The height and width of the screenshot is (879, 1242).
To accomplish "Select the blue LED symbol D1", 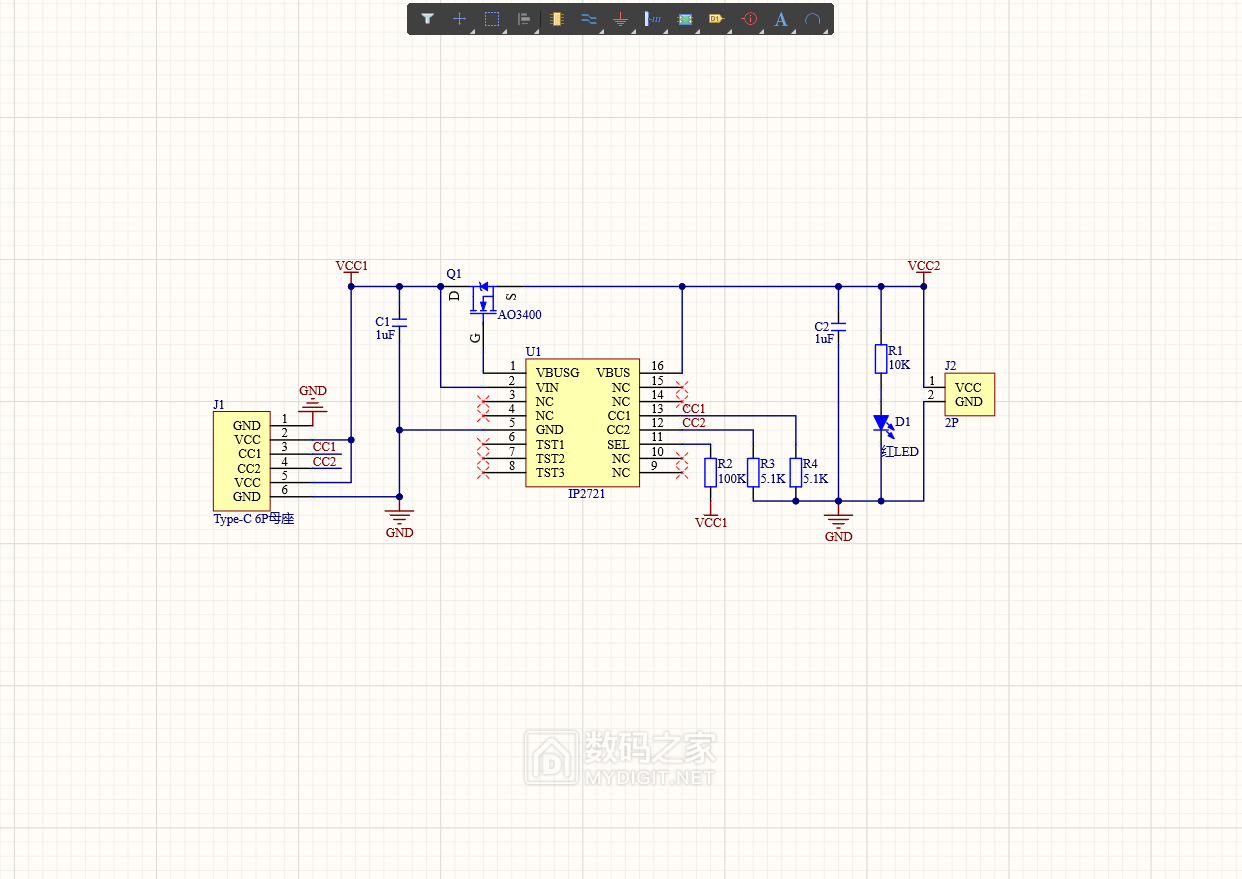I will pyautogui.click(x=881, y=424).
